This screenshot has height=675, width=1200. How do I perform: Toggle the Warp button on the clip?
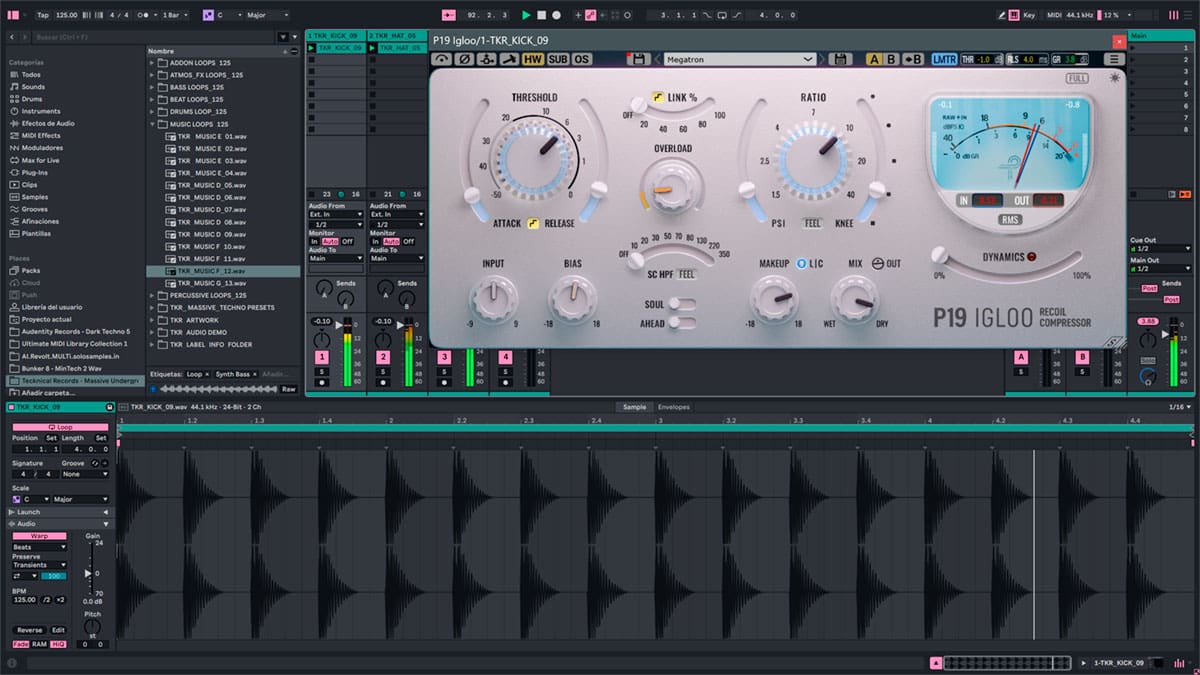39,536
